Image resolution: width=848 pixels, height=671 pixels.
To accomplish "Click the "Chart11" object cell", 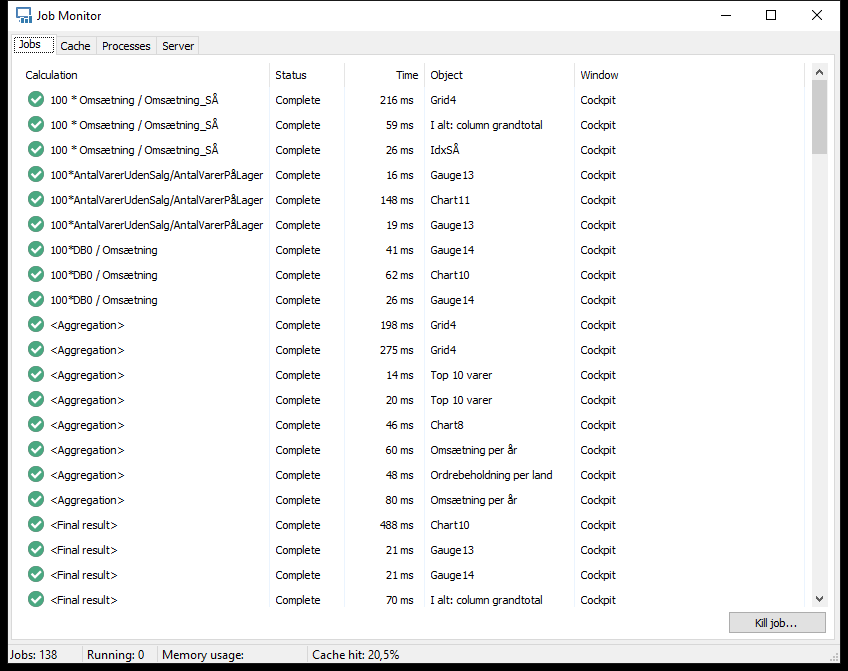I will coord(450,200).
